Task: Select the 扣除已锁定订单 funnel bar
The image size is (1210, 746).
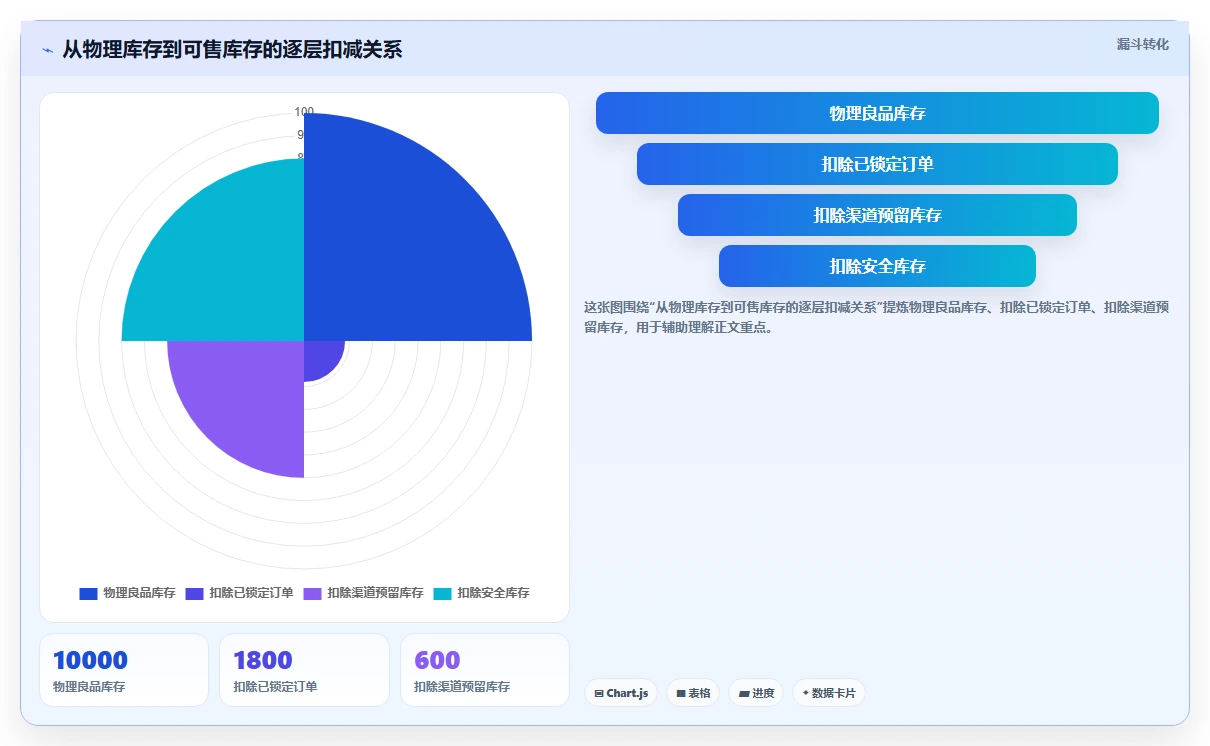Action: click(x=877, y=164)
